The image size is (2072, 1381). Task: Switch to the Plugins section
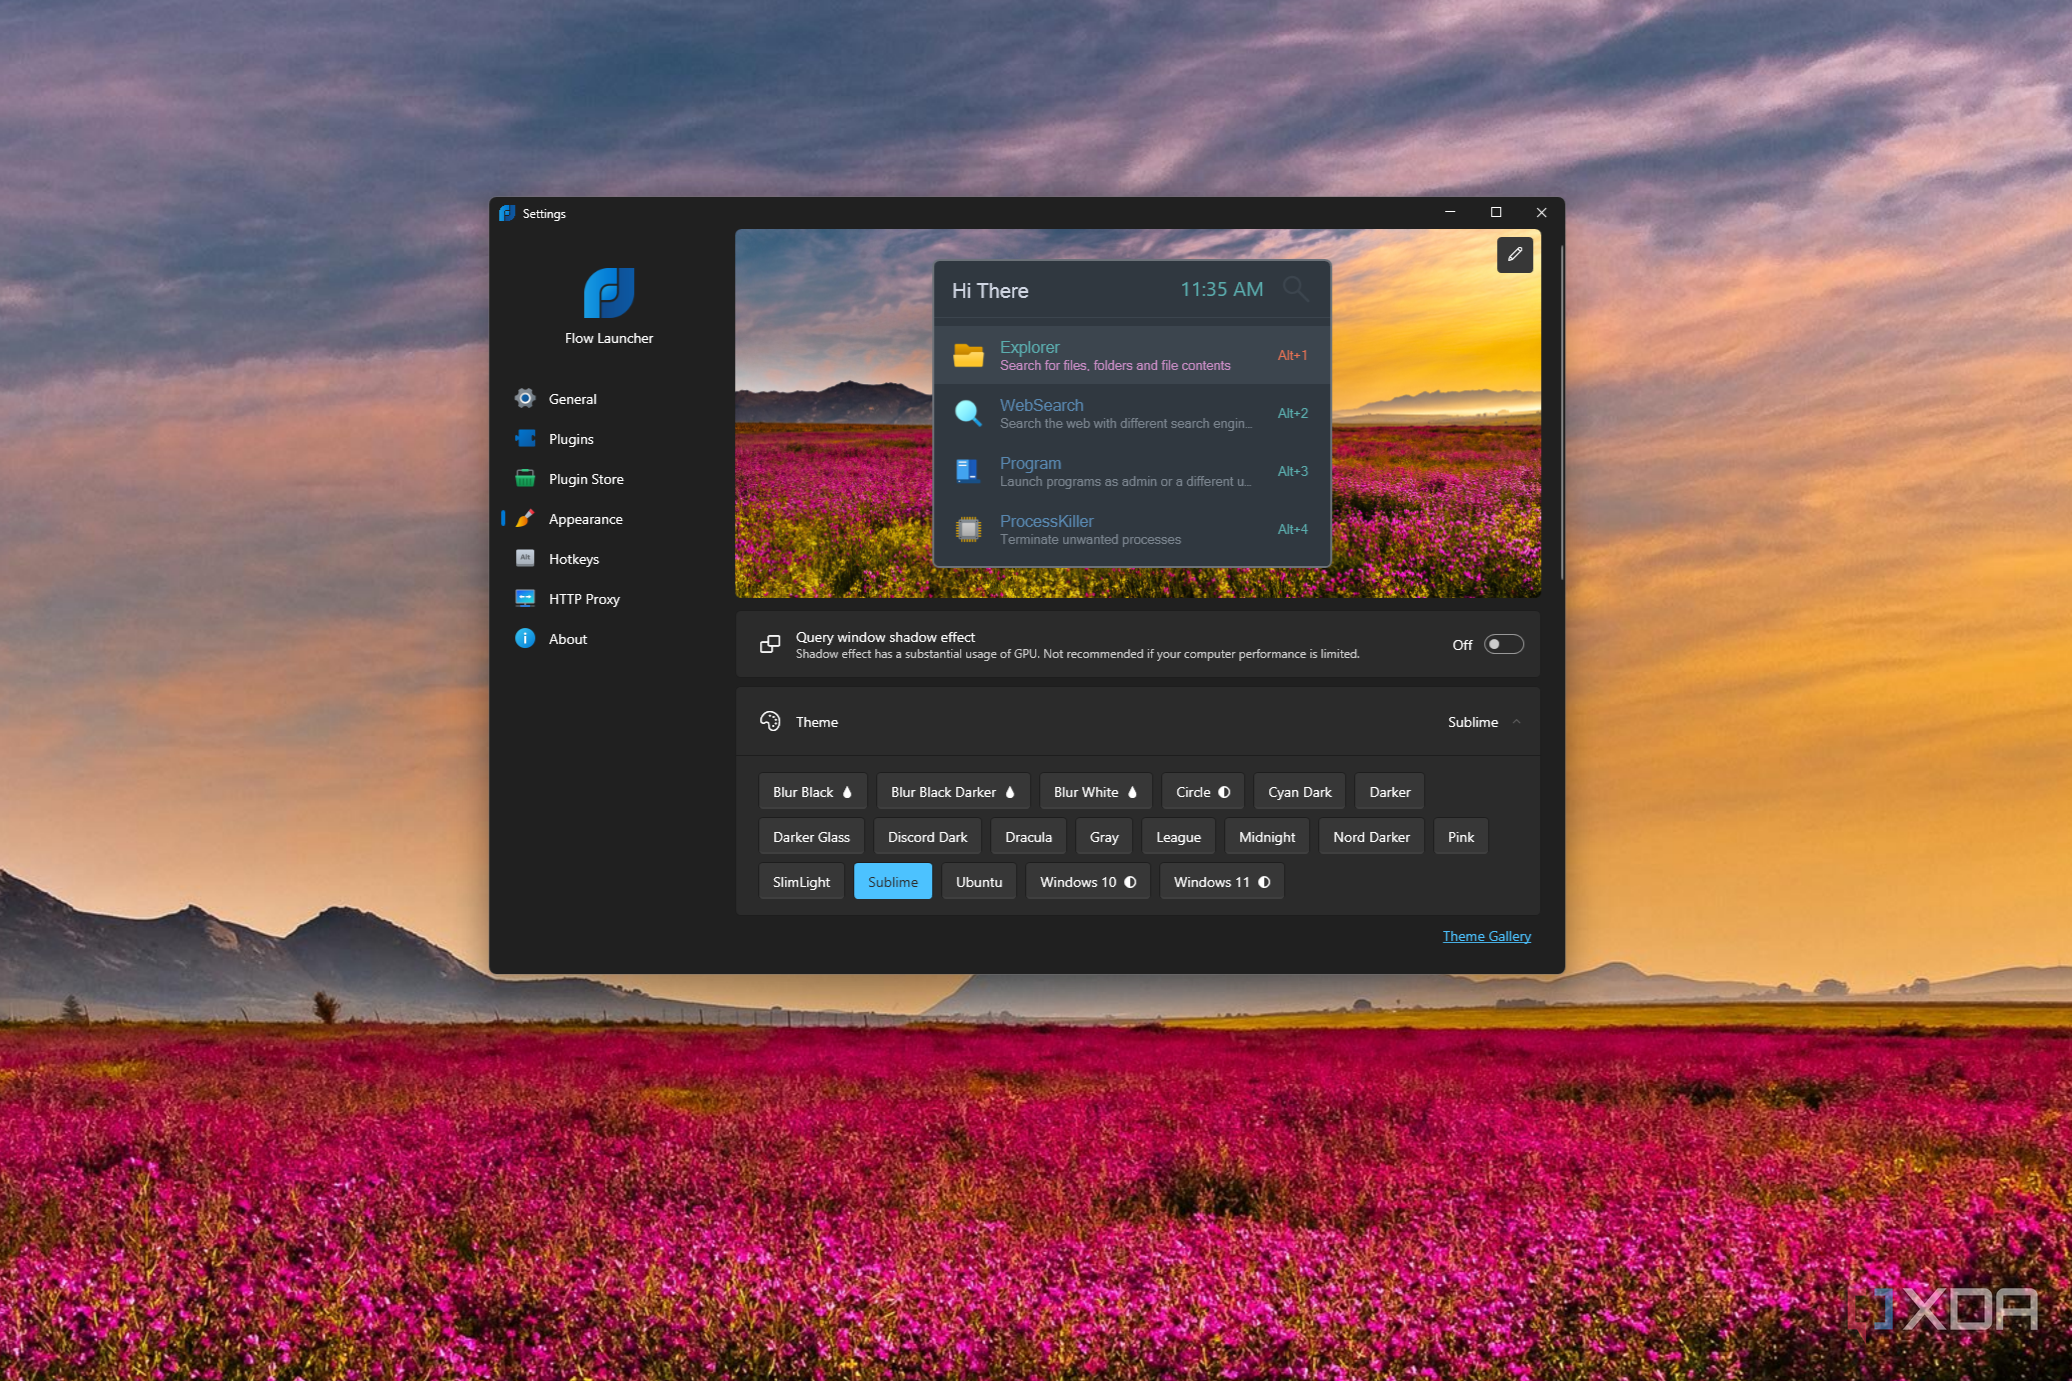571,438
